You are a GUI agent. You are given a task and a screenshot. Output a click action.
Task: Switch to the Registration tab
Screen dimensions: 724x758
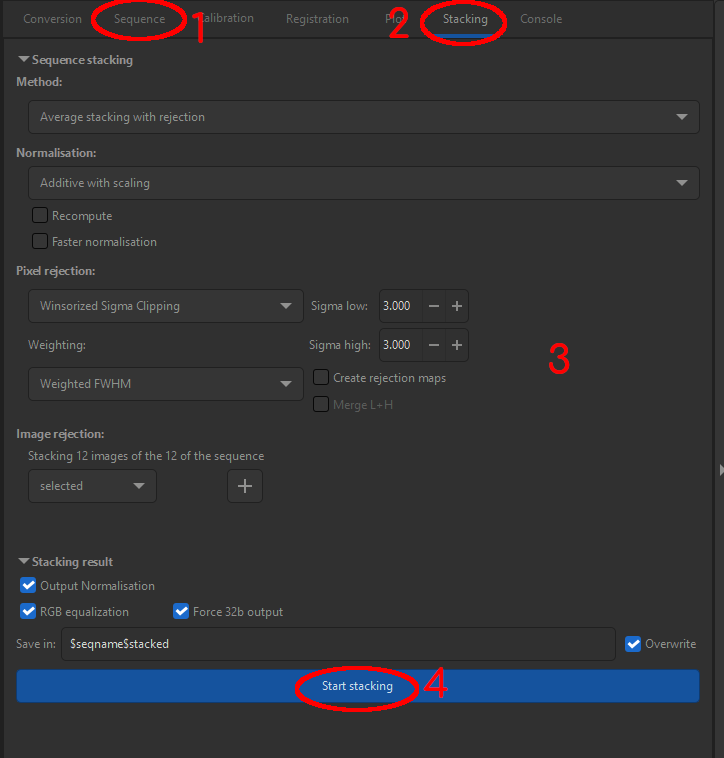(x=317, y=19)
